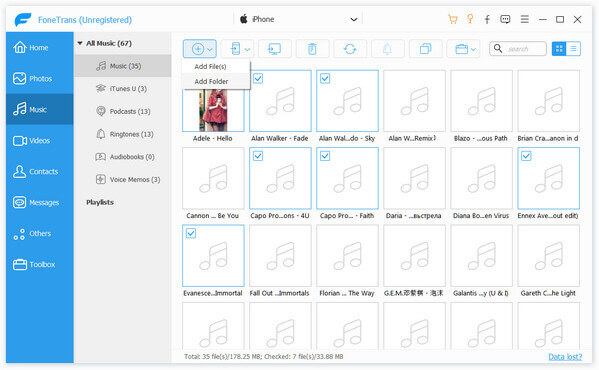
Task: Click the export to PC toolbar icon
Action: [275, 49]
